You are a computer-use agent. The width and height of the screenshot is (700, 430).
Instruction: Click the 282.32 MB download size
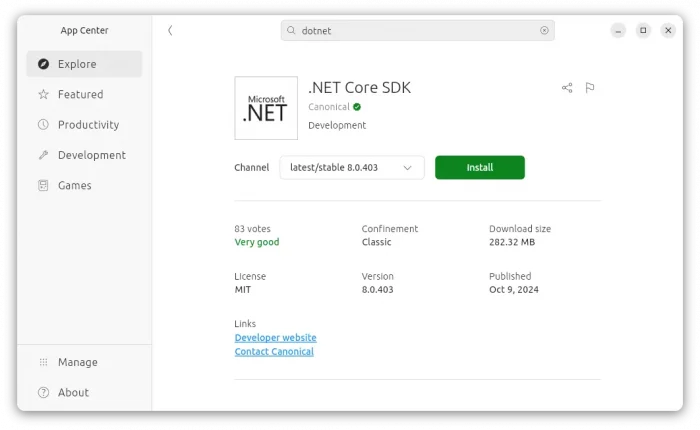point(512,242)
